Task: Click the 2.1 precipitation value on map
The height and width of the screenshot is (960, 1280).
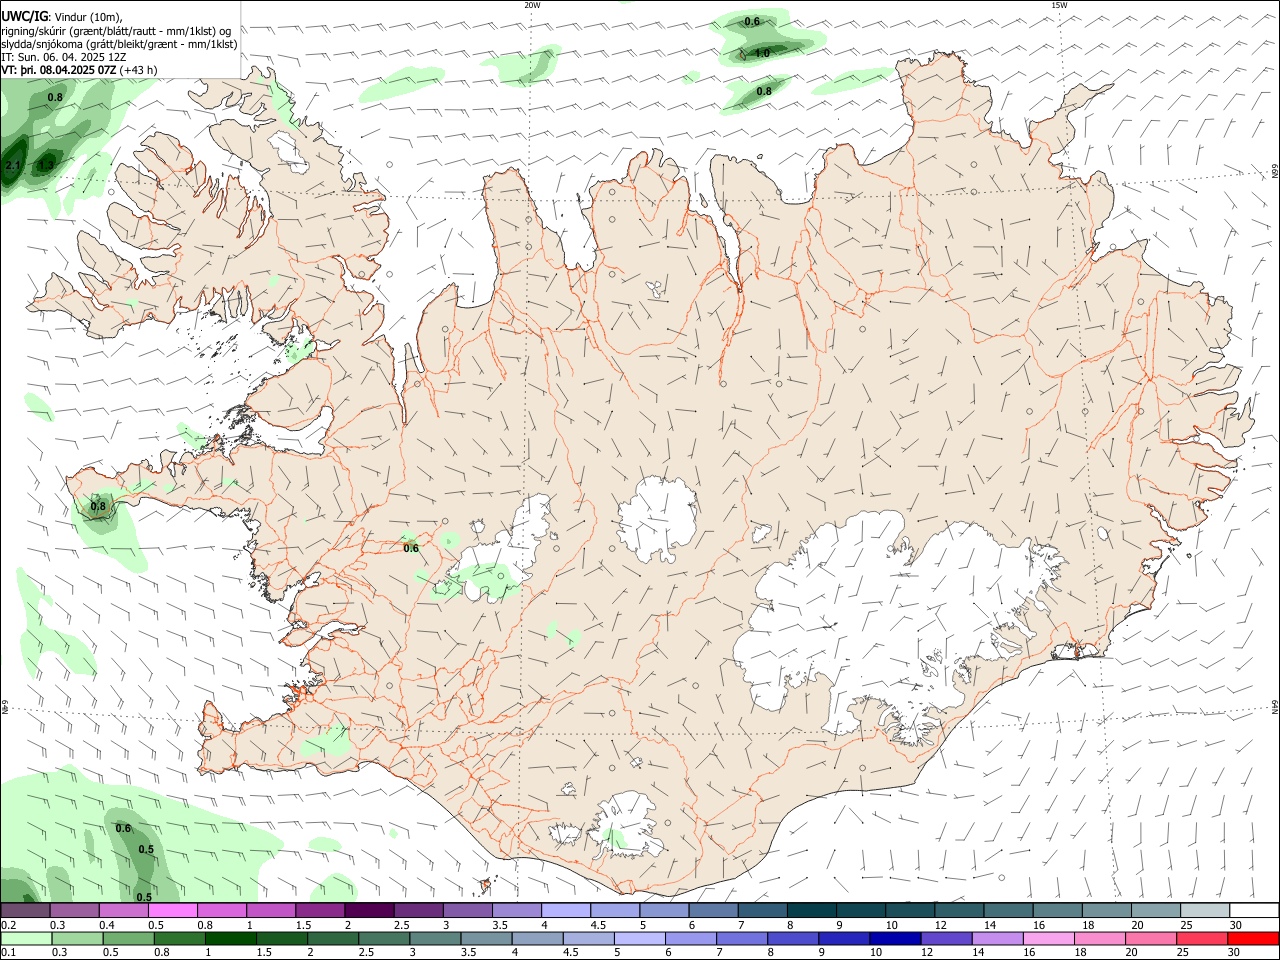Action: click(x=13, y=165)
